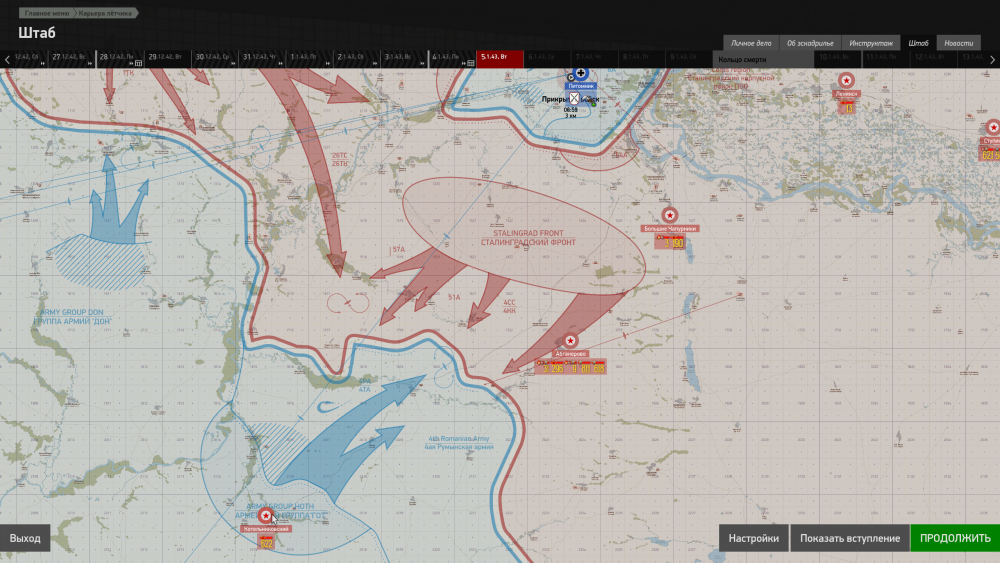Viewport: 1000px width, 563px height.
Task: Click the unit badge 622 under Котельниковский
Action: coord(266,543)
